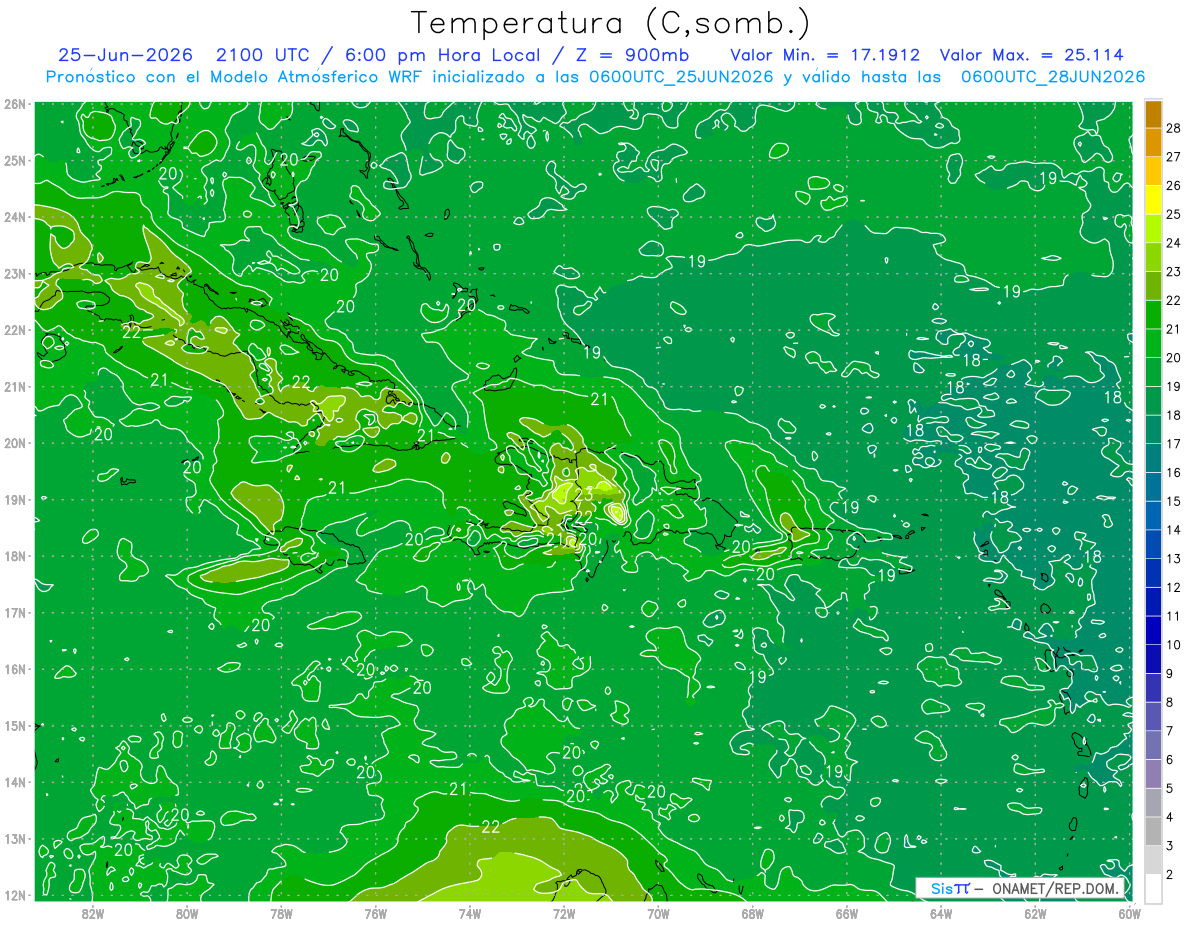Screen dimensions: 1200x927
Task: Click the "23N" latitude axis label
Action: pyautogui.click(x=15, y=273)
